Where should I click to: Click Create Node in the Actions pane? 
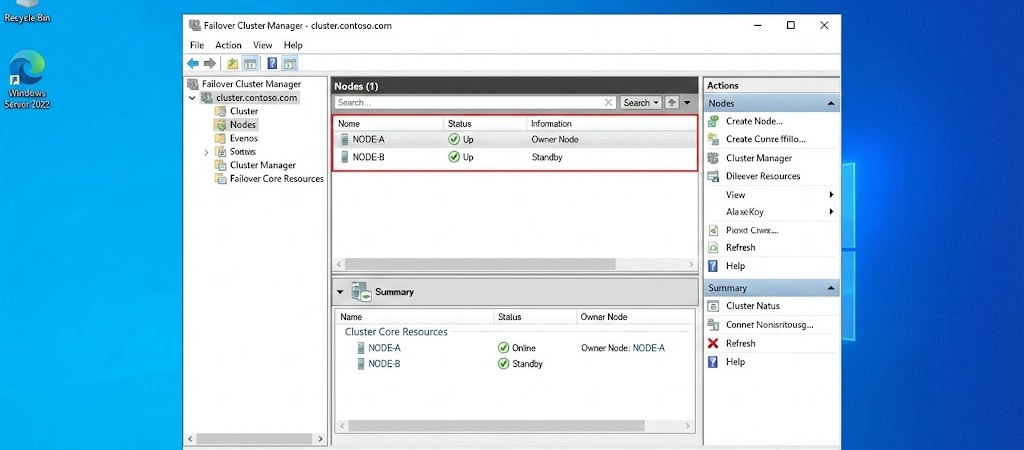click(753, 121)
